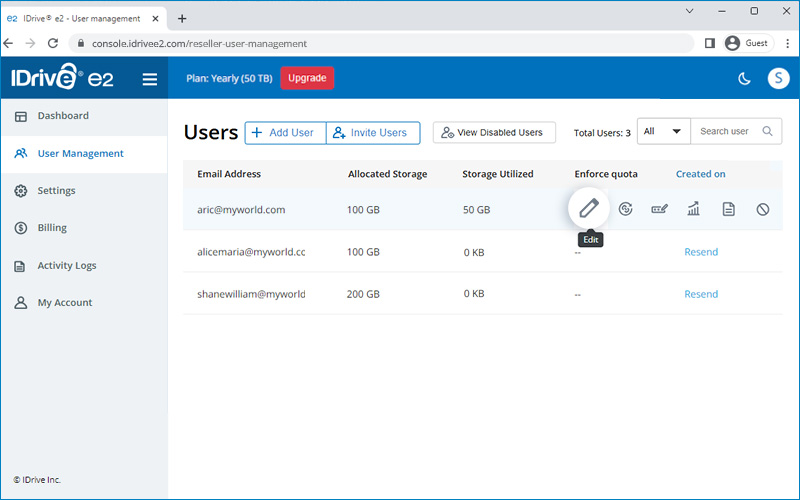This screenshot has height=500, width=800.
Task: Click the 200 GB allocated storage value
Action: tap(363, 294)
